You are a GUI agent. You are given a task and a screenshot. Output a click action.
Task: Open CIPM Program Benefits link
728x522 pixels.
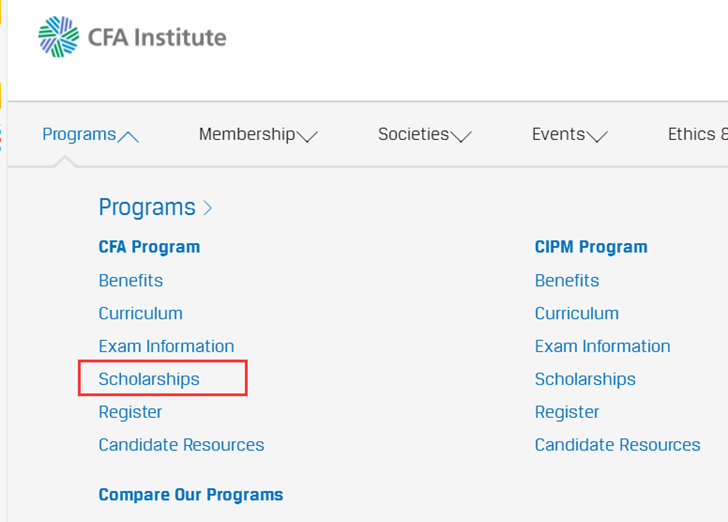567,281
